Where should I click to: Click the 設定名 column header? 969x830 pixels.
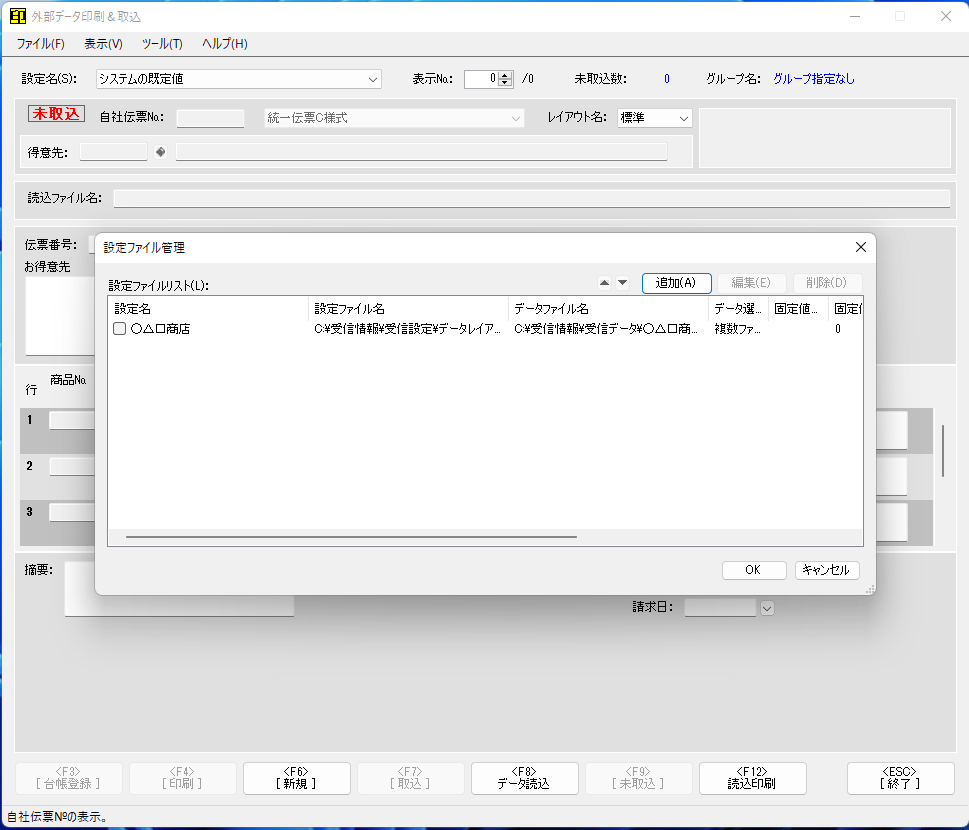(x=208, y=308)
